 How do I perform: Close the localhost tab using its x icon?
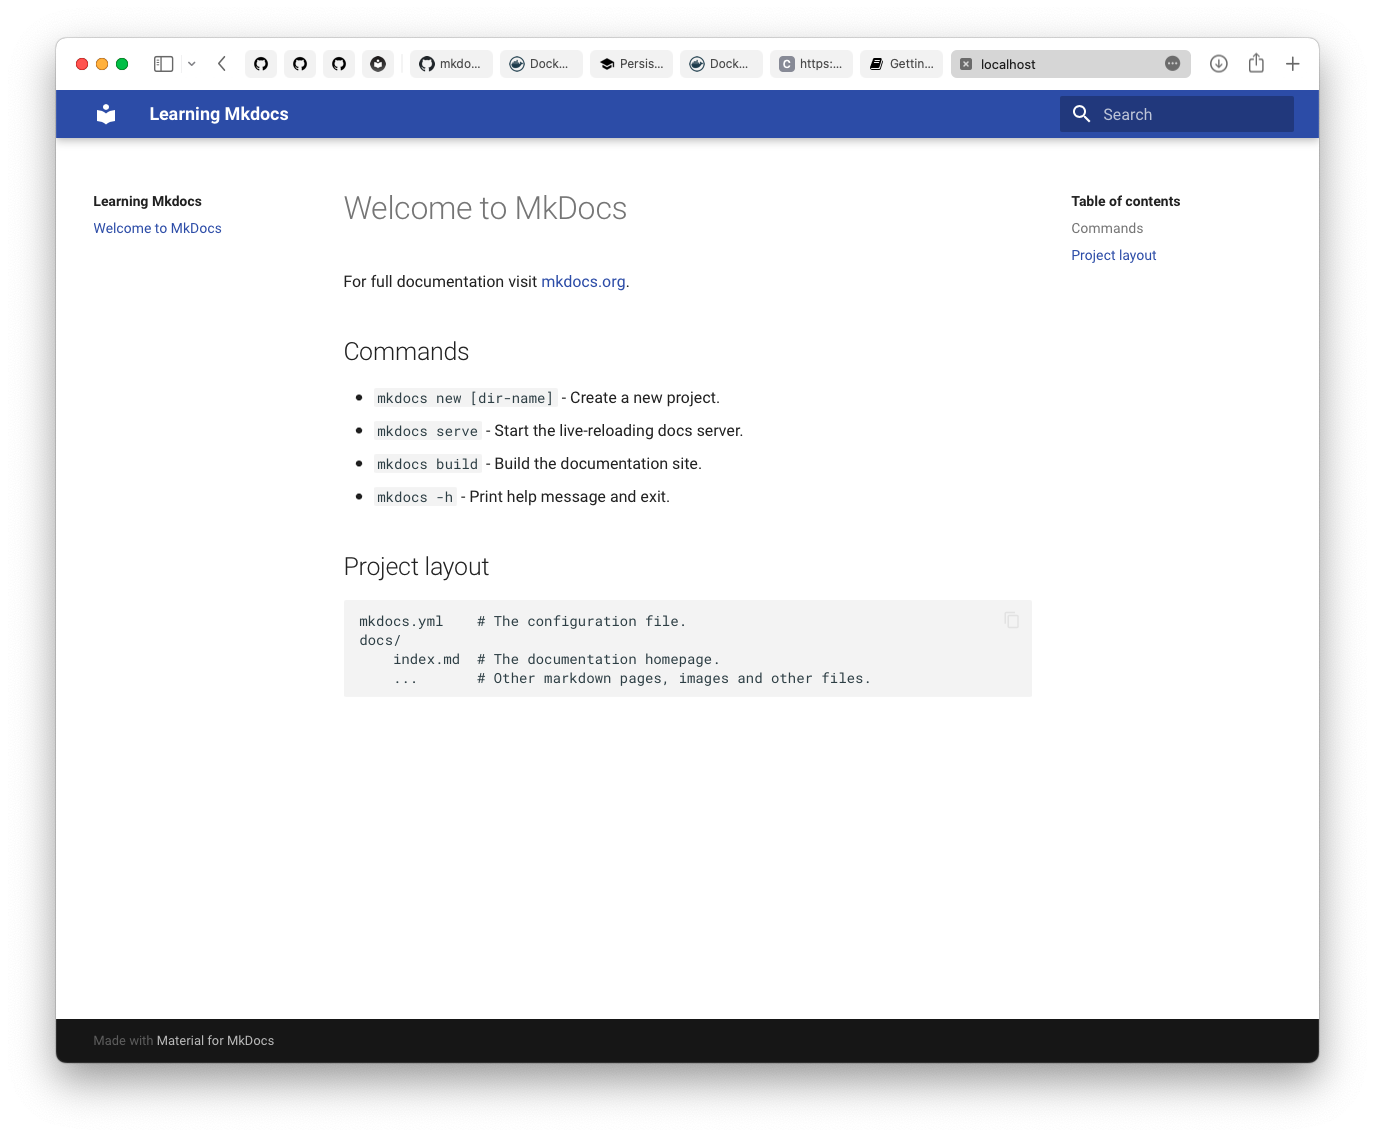[x=966, y=64]
